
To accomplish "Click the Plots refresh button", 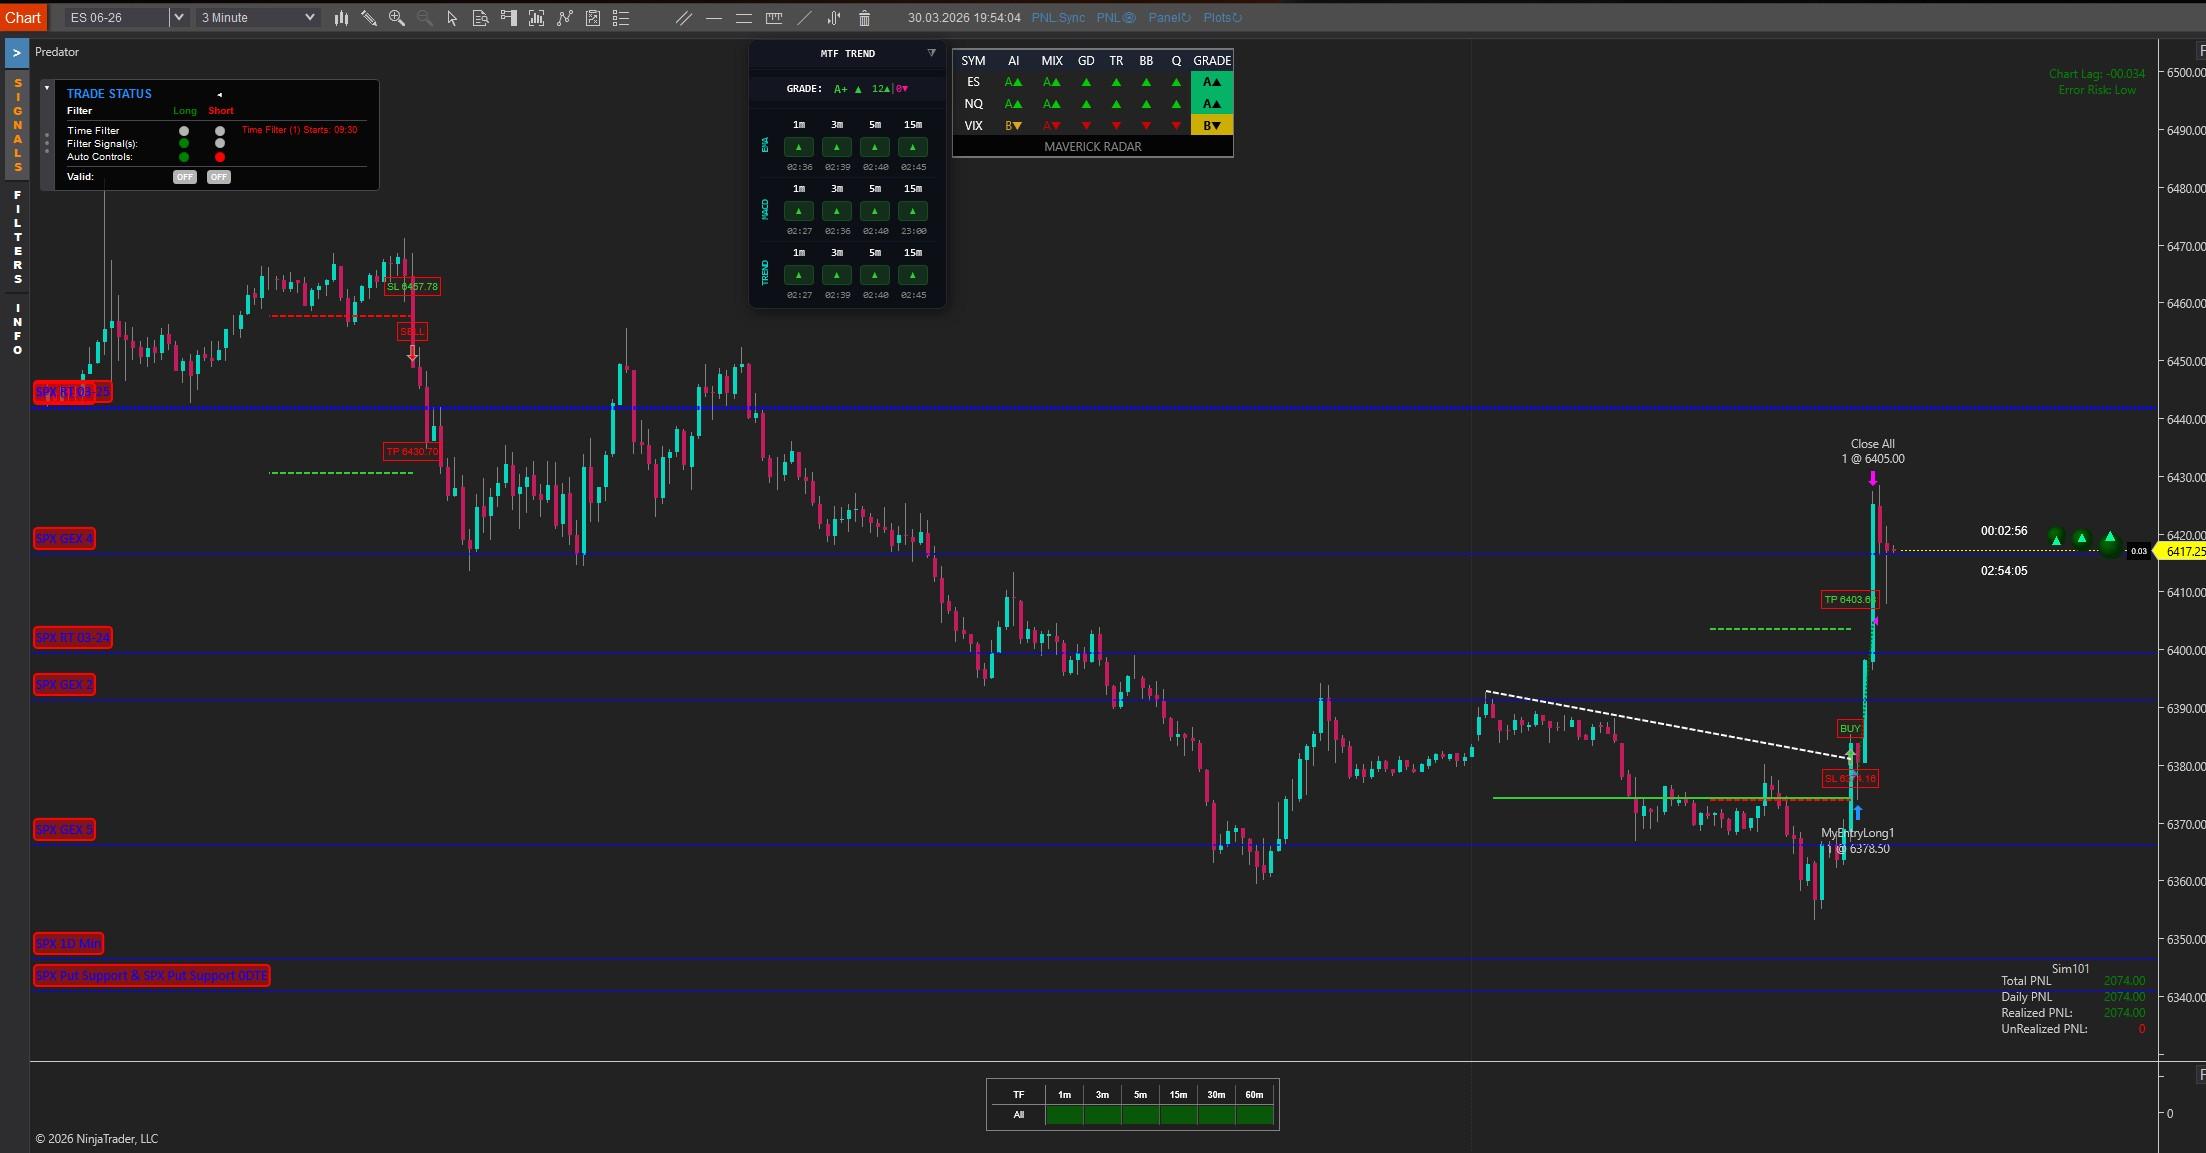I will click(x=1222, y=18).
